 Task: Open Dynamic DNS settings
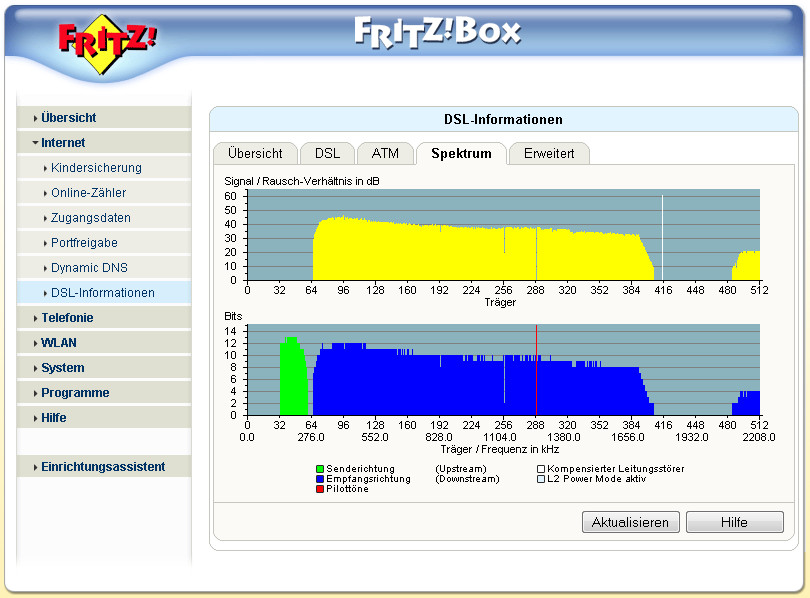pyautogui.click(x=104, y=267)
